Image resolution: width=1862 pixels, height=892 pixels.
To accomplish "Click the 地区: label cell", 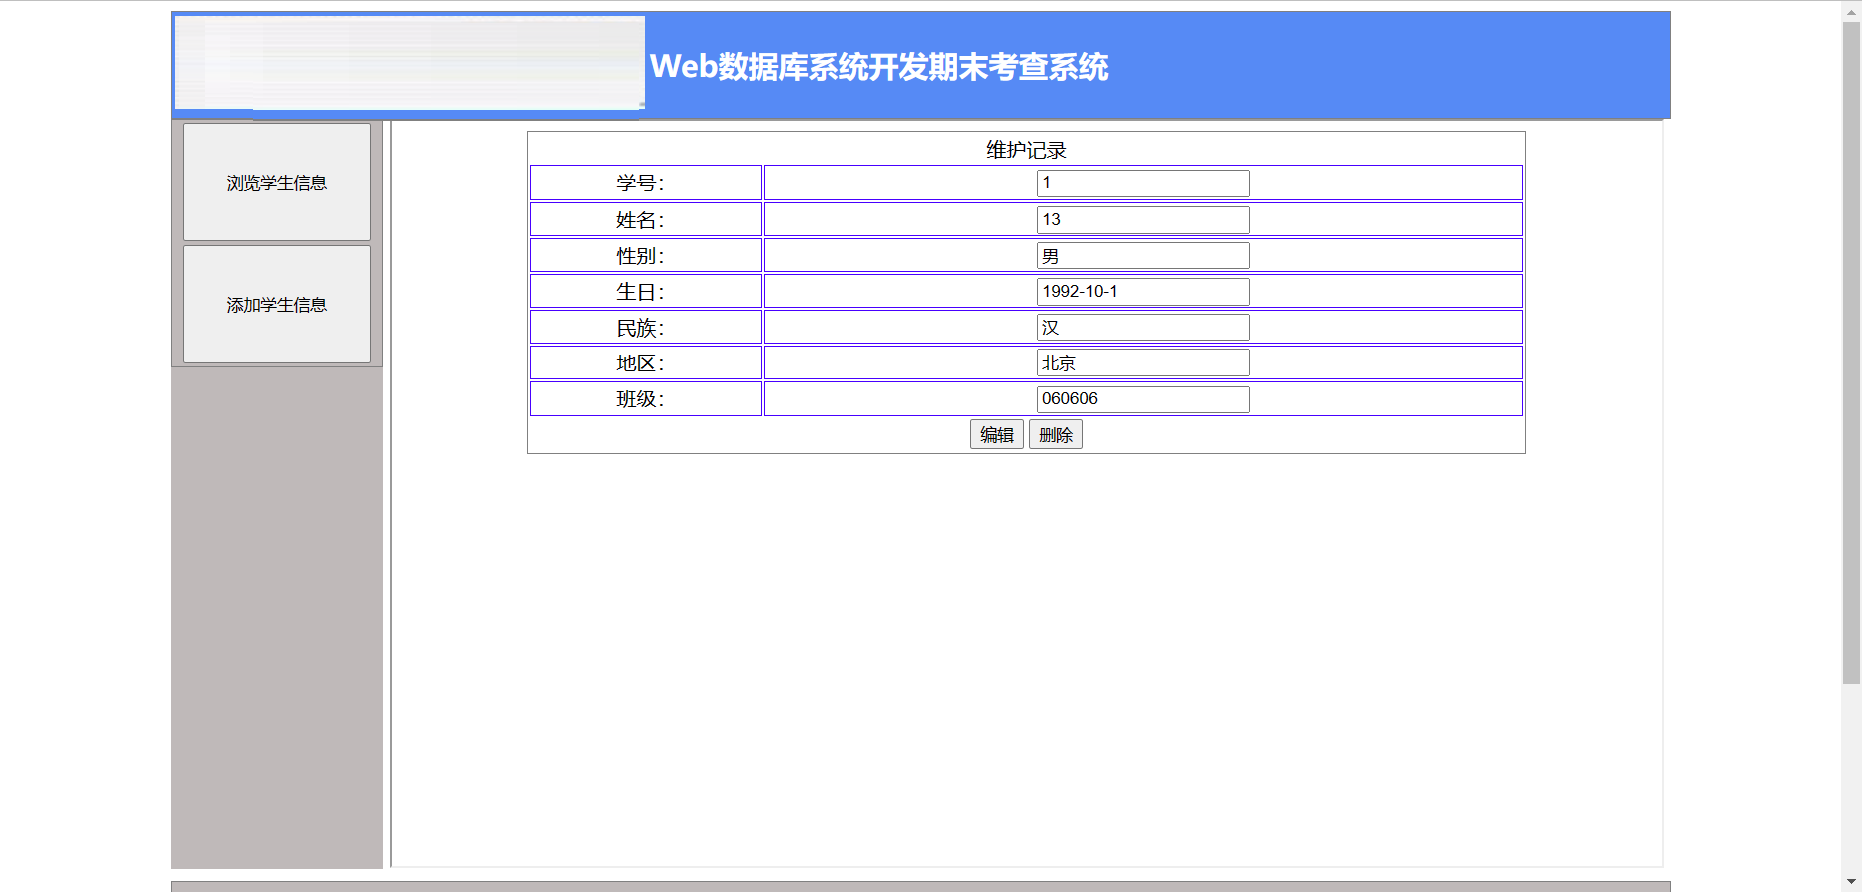I will click(646, 362).
